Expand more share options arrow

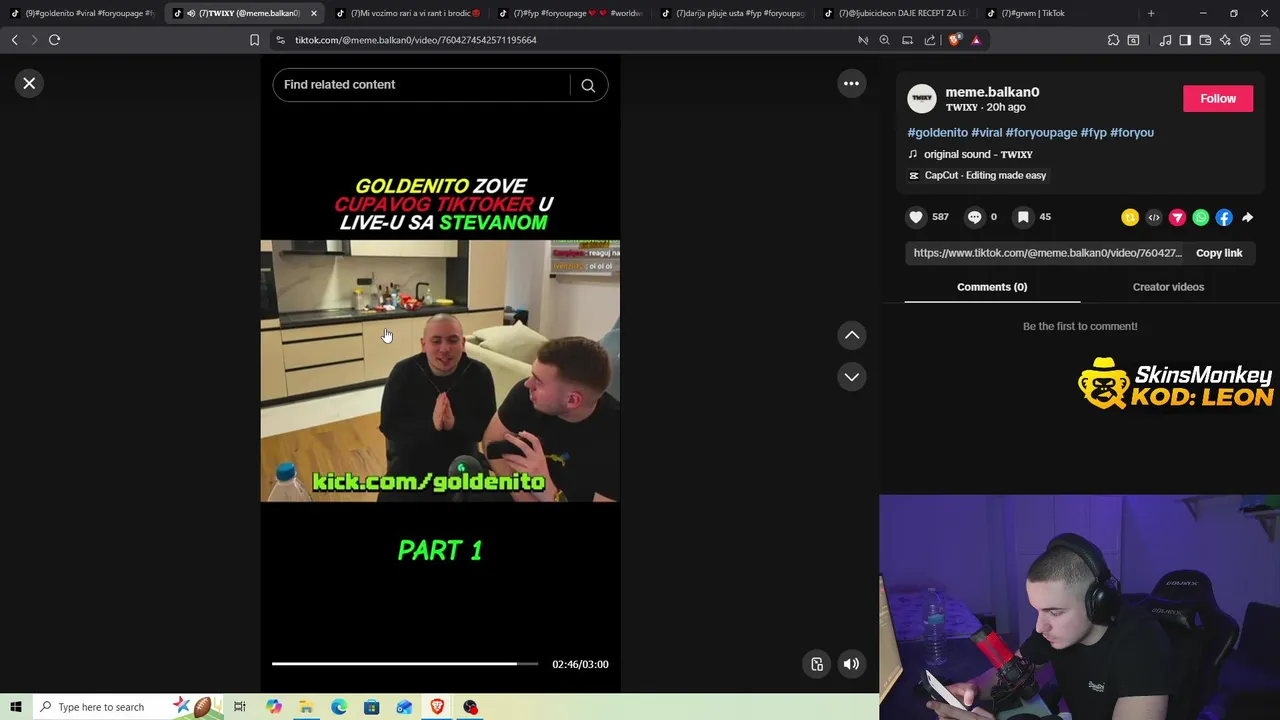tap(1248, 217)
